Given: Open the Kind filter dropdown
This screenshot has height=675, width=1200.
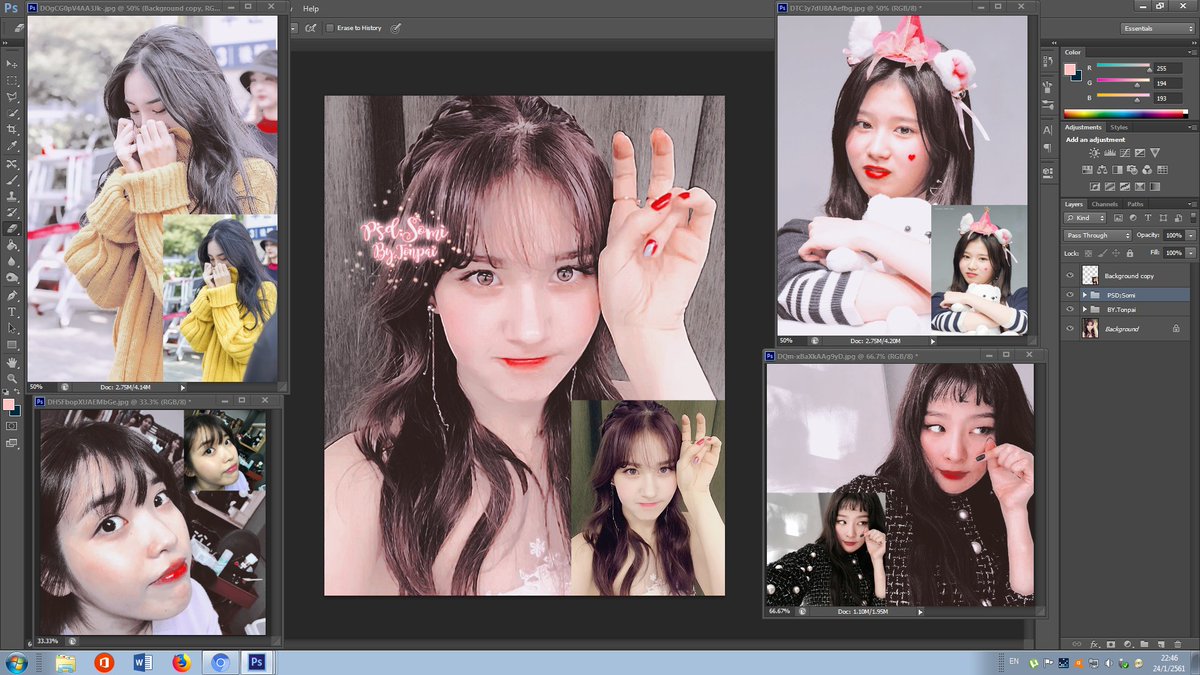Looking at the screenshot, I should (1085, 218).
